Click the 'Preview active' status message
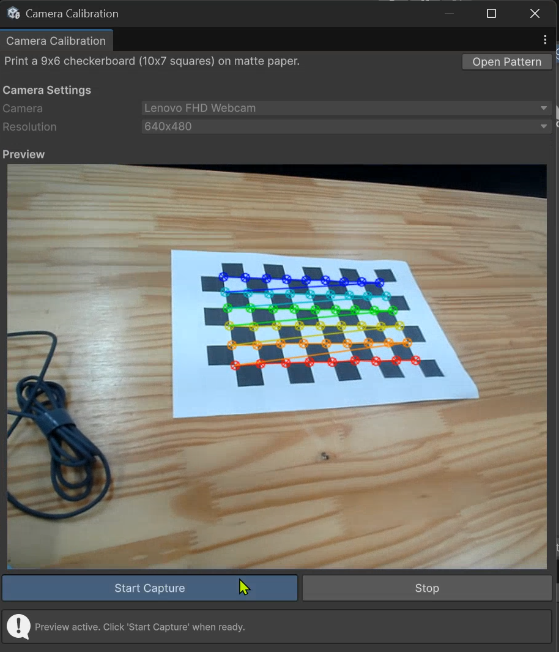The width and height of the screenshot is (559, 652). (140, 627)
